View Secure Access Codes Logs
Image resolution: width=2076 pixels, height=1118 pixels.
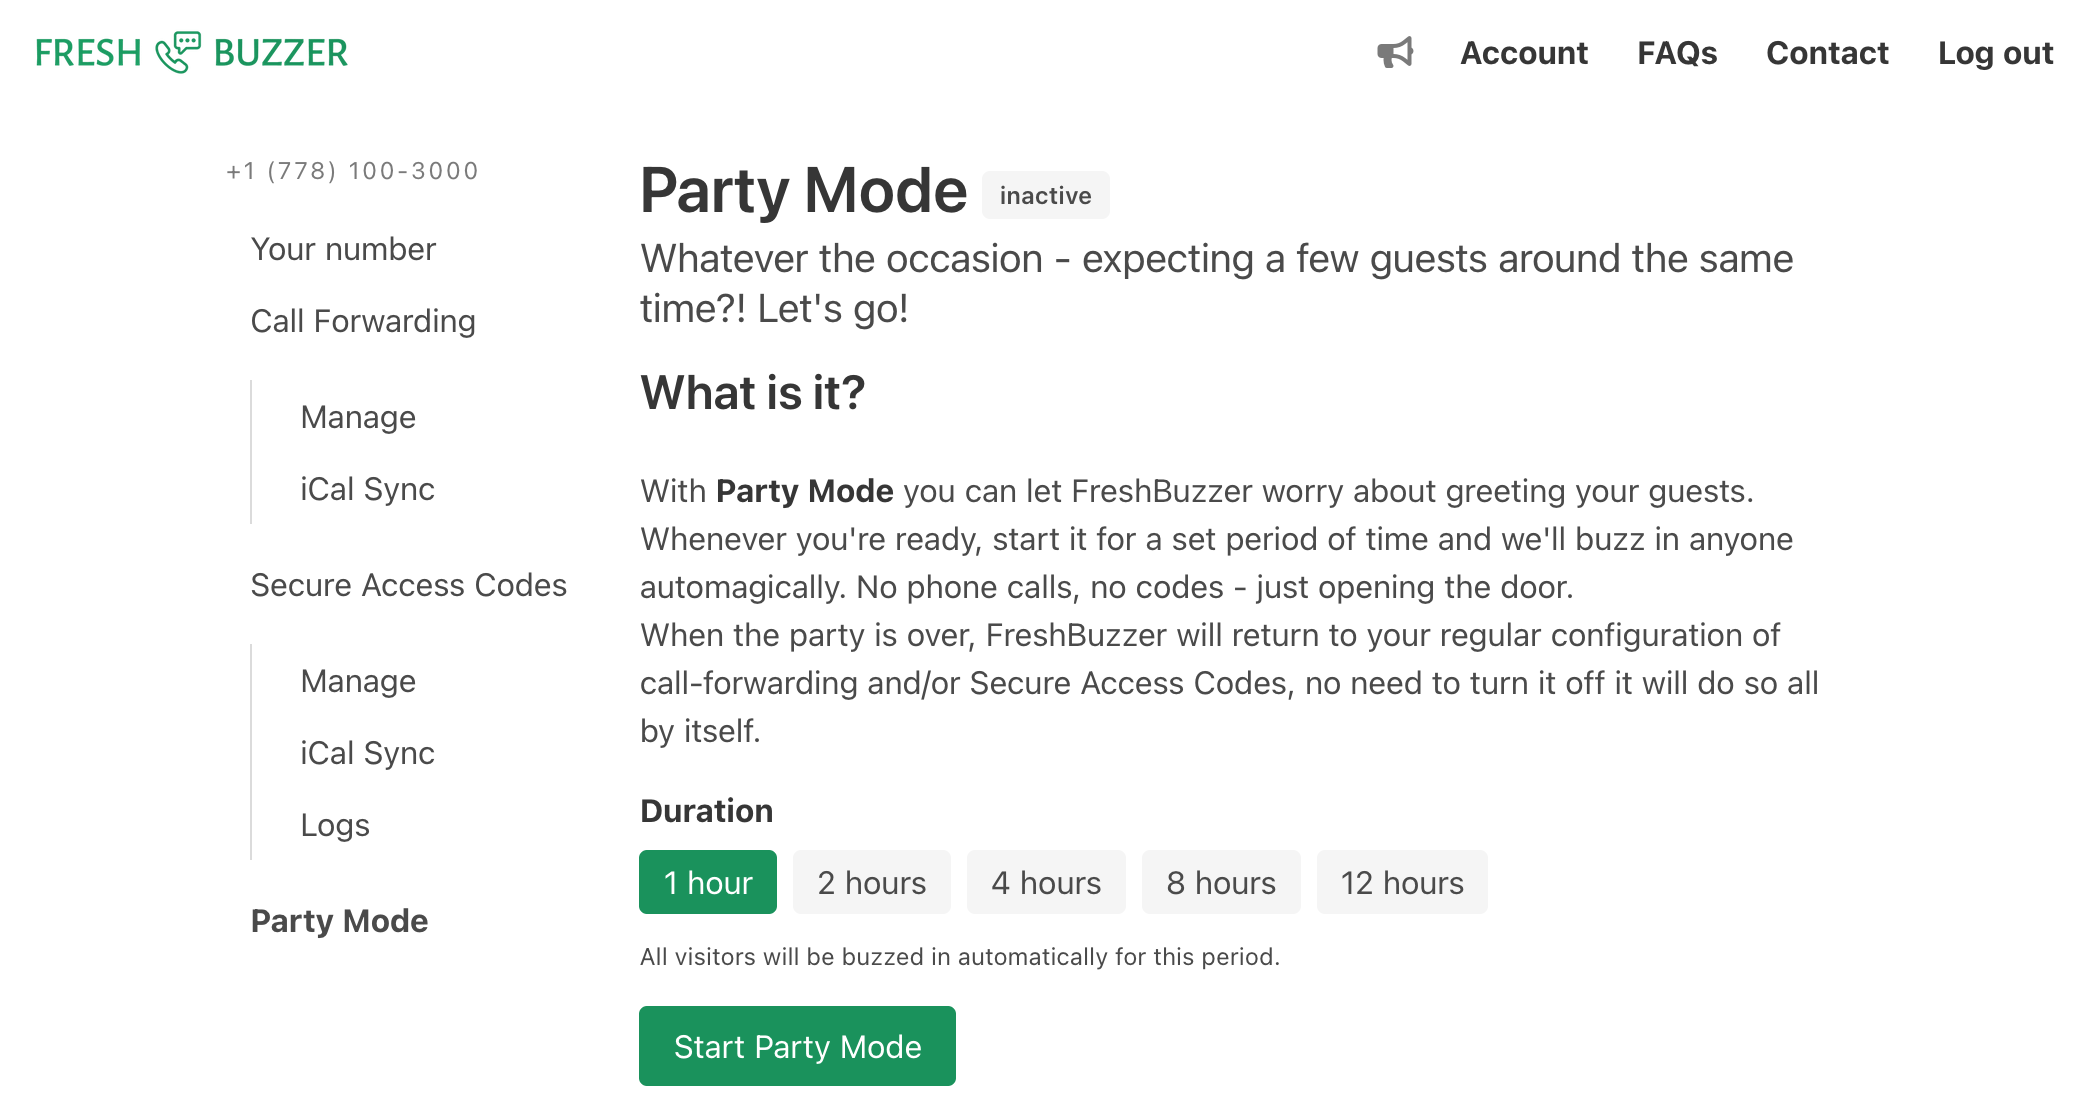click(x=335, y=825)
